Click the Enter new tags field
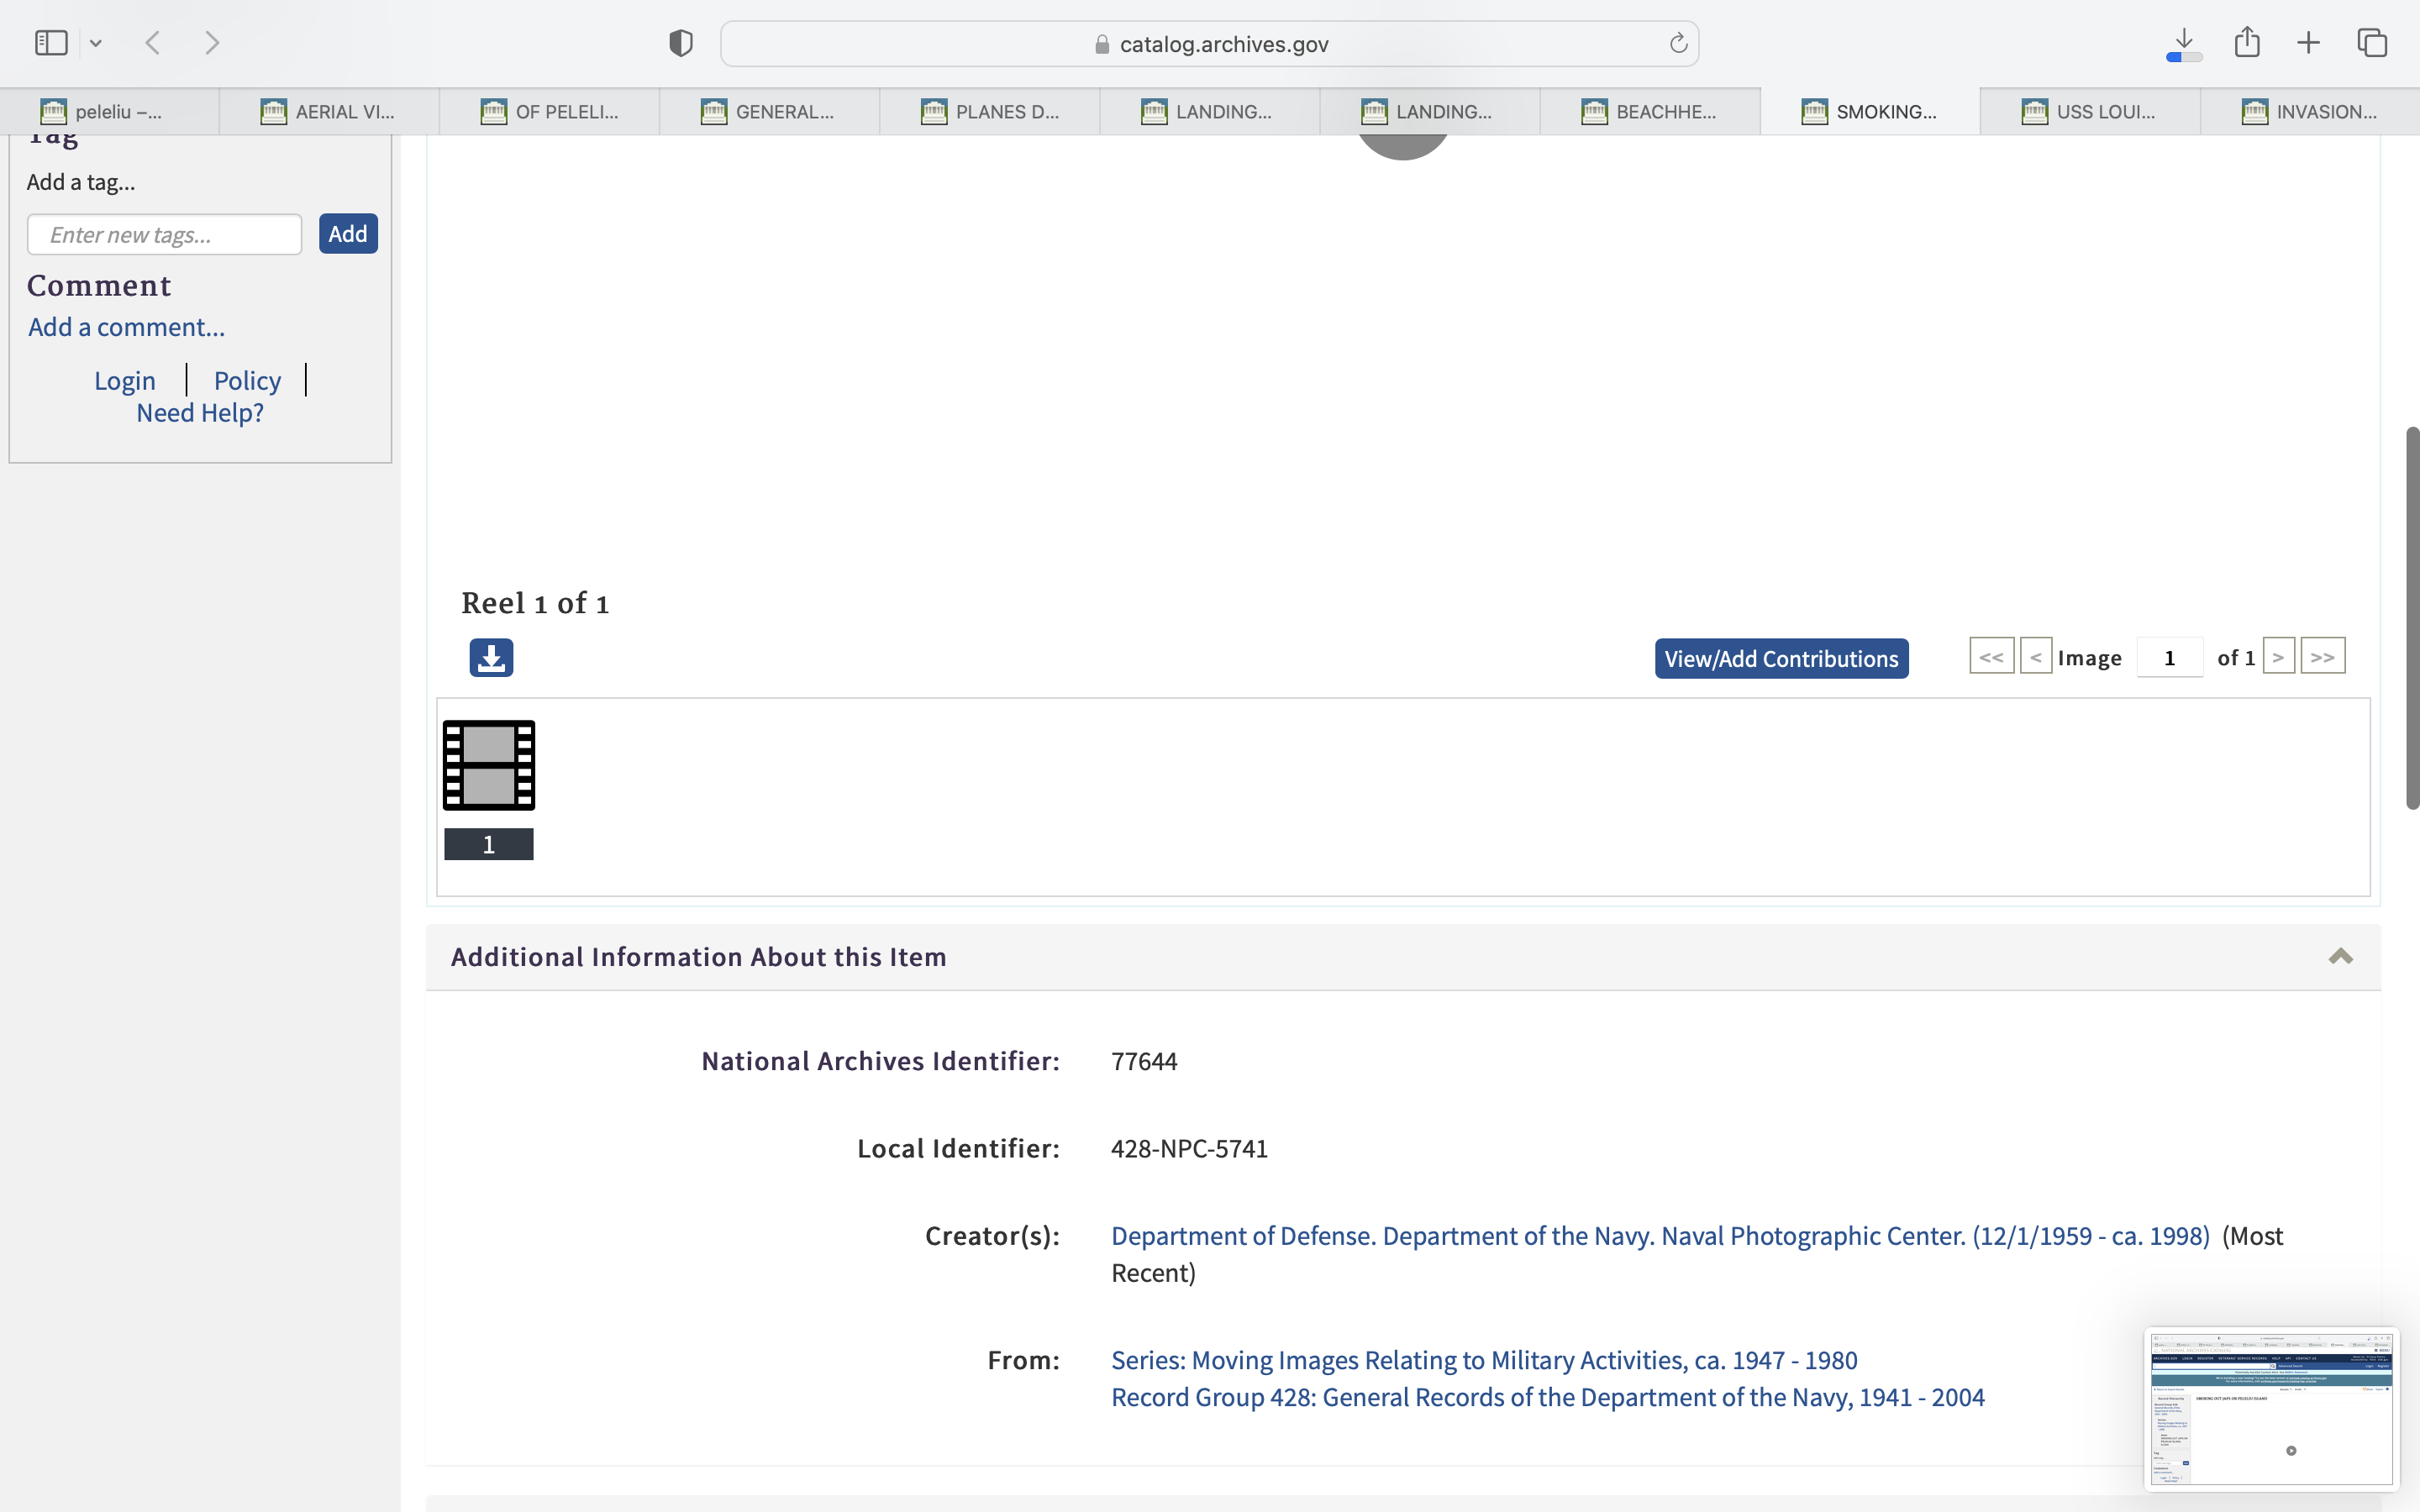This screenshot has height=1512, width=2420. click(x=165, y=234)
